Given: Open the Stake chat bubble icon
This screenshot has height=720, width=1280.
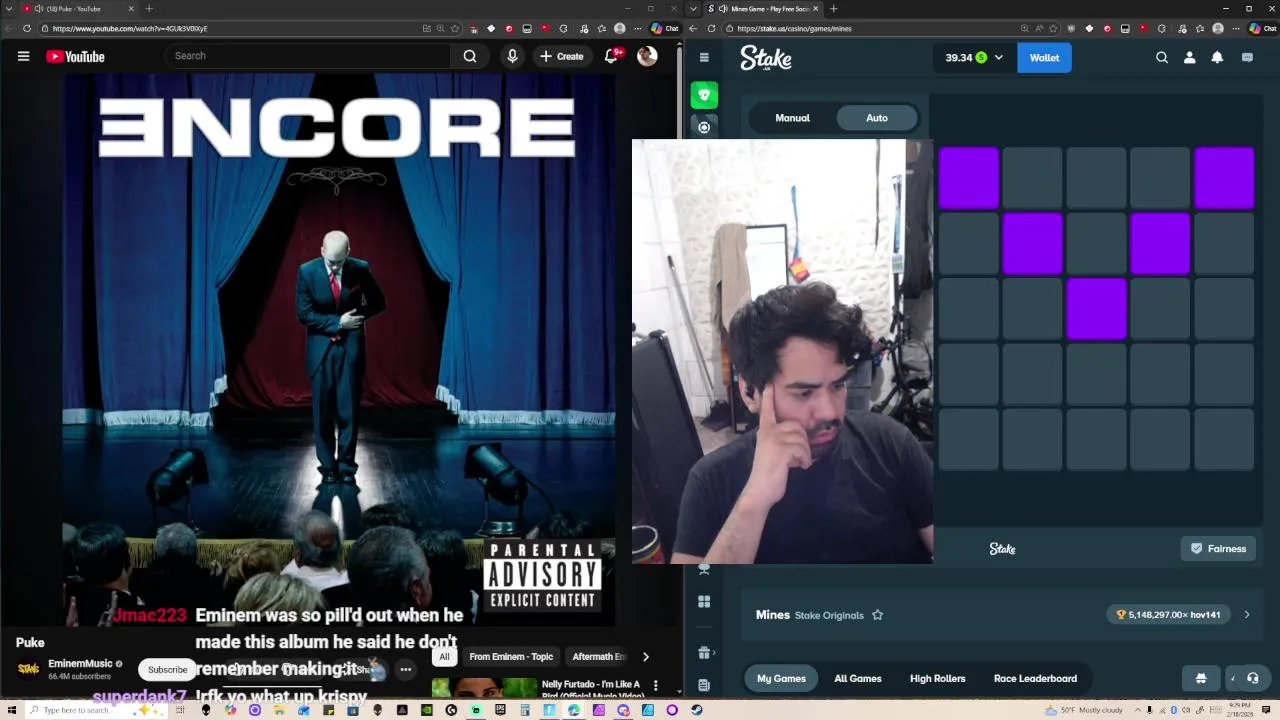Looking at the screenshot, I should 1247,57.
